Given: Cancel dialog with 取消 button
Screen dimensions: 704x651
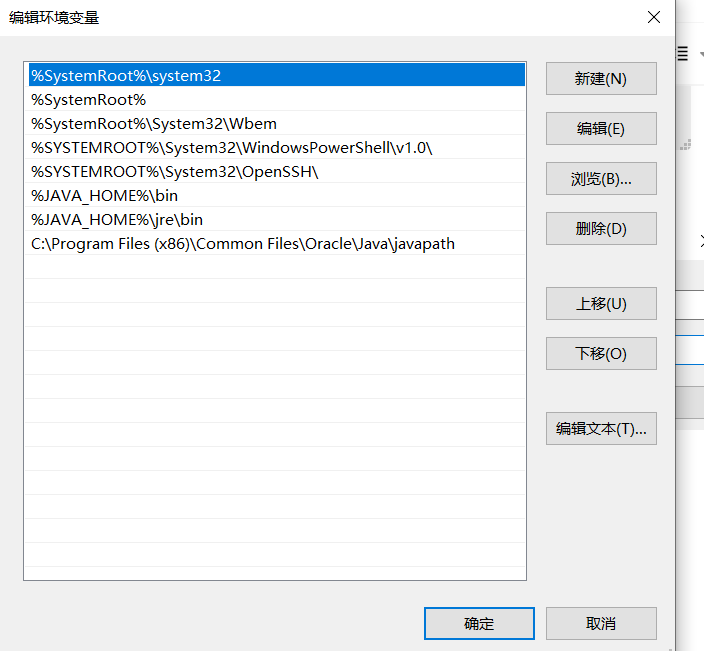Looking at the screenshot, I should coord(601,624).
